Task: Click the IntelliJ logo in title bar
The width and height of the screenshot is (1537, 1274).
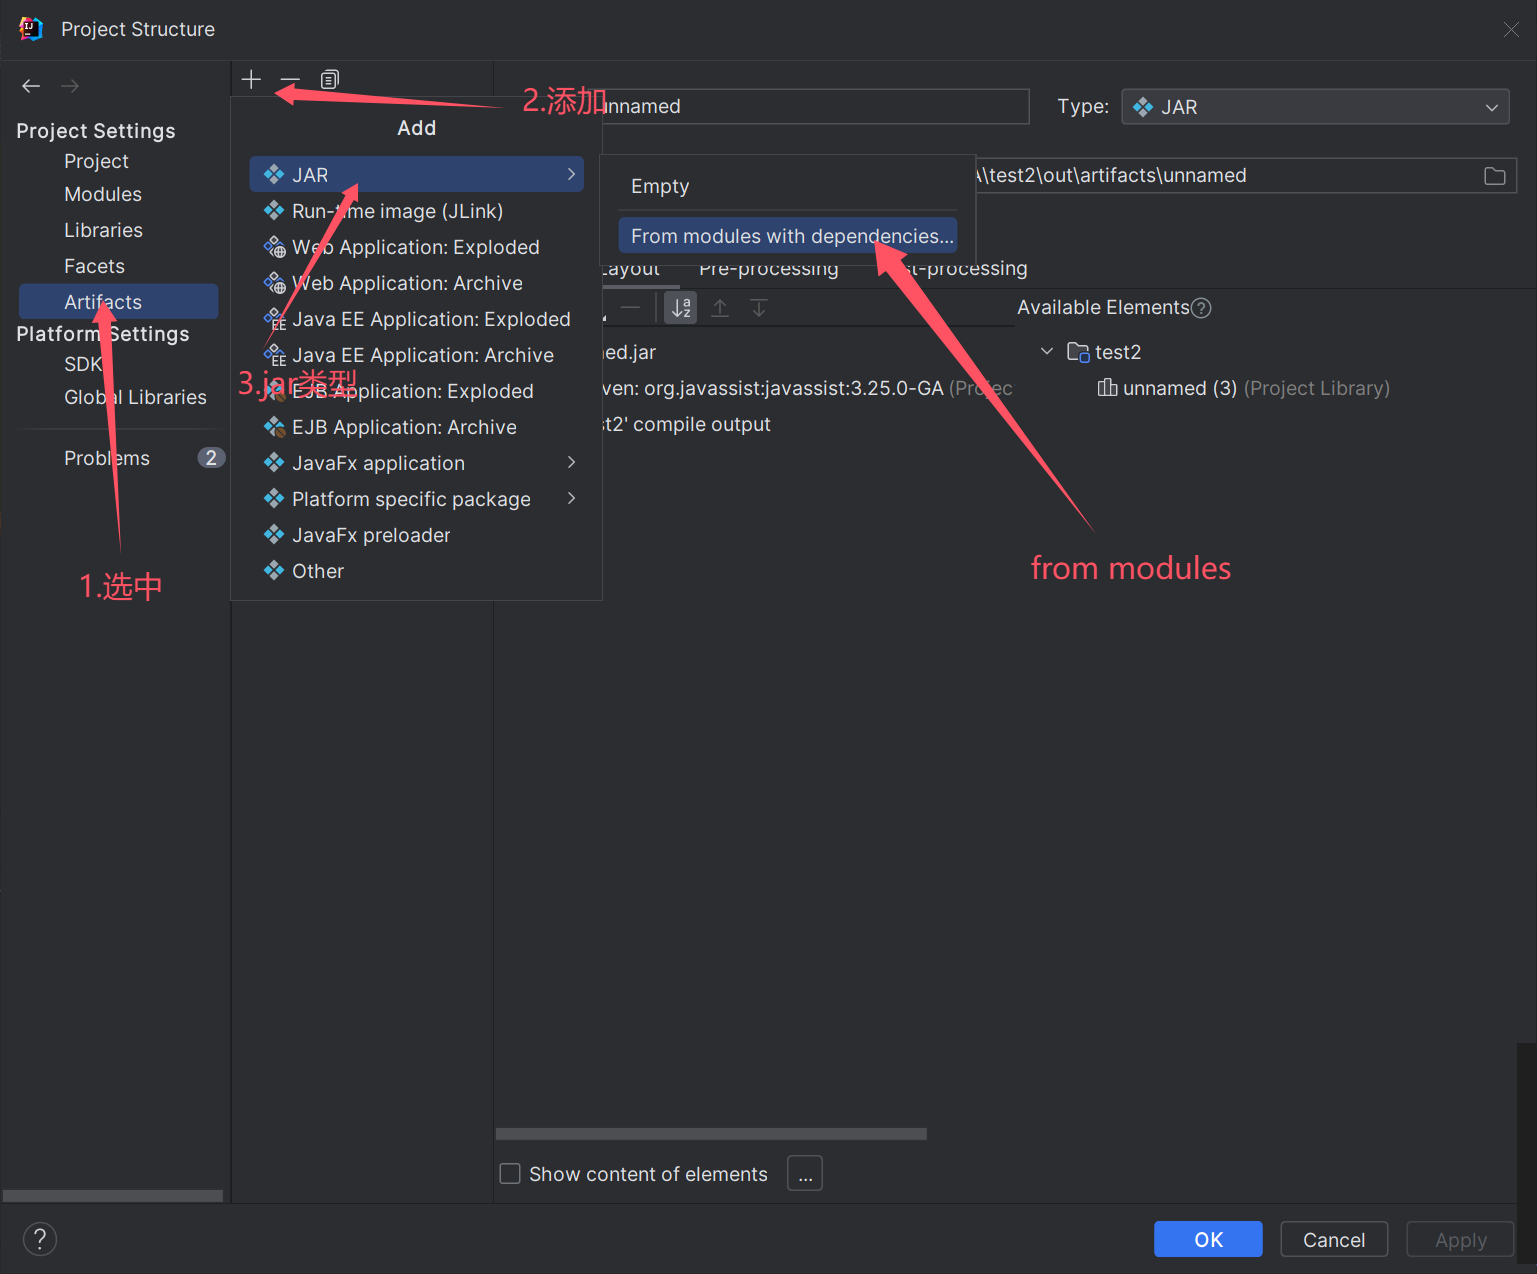Action: (31, 29)
